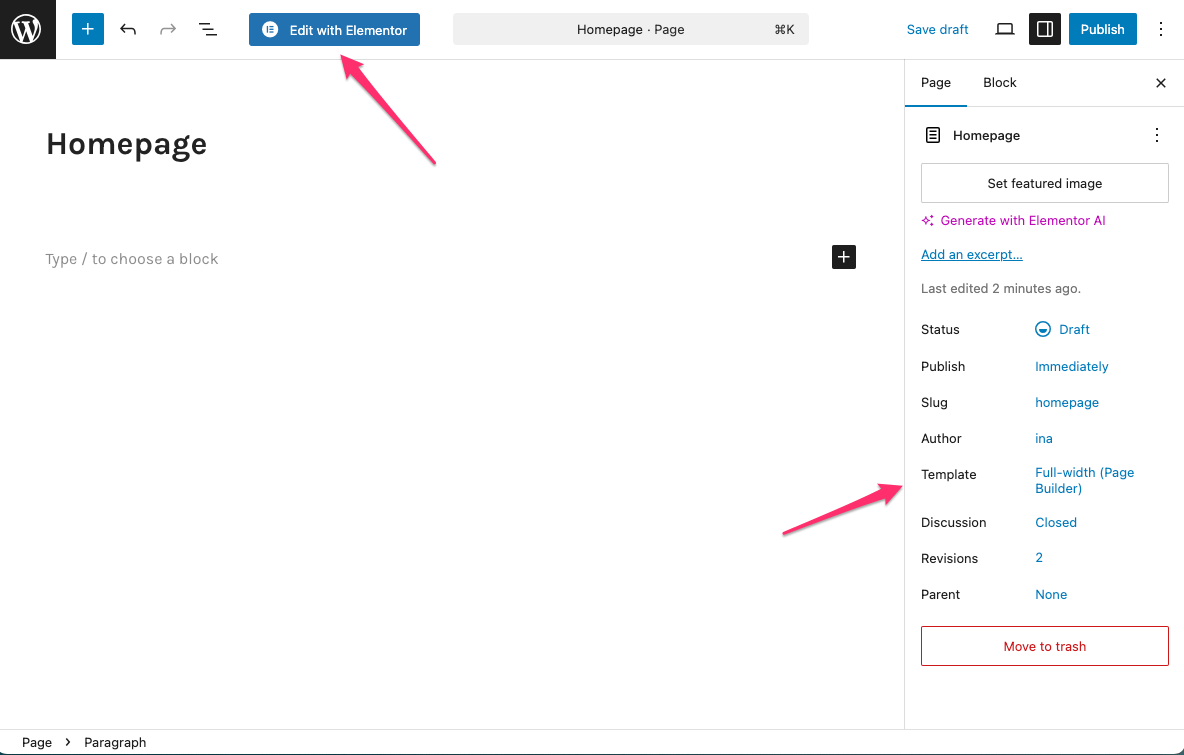Open the document overview list icon

pyautogui.click(x=208, y=30)
